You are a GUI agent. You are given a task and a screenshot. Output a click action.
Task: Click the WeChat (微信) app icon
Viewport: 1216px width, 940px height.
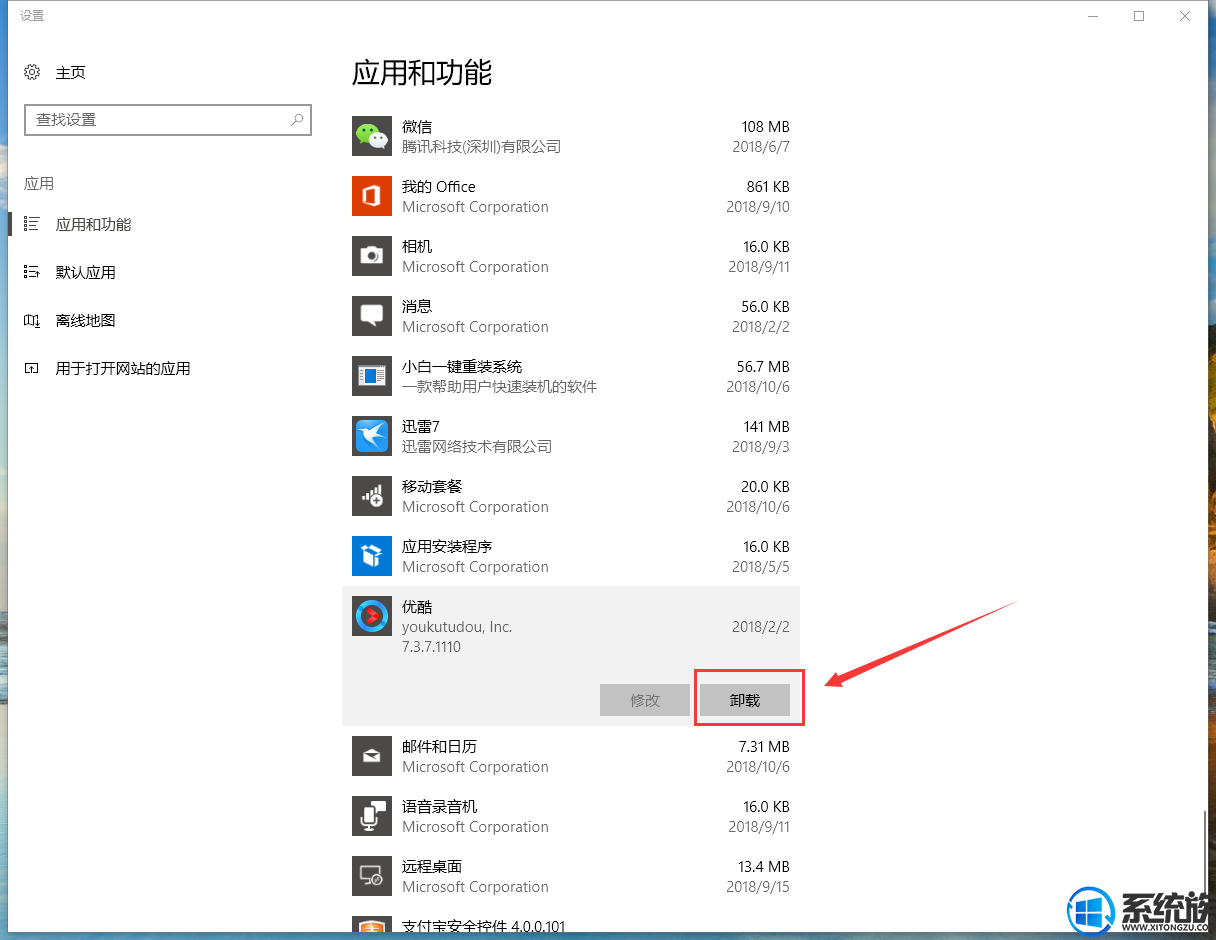click(372, 136)
